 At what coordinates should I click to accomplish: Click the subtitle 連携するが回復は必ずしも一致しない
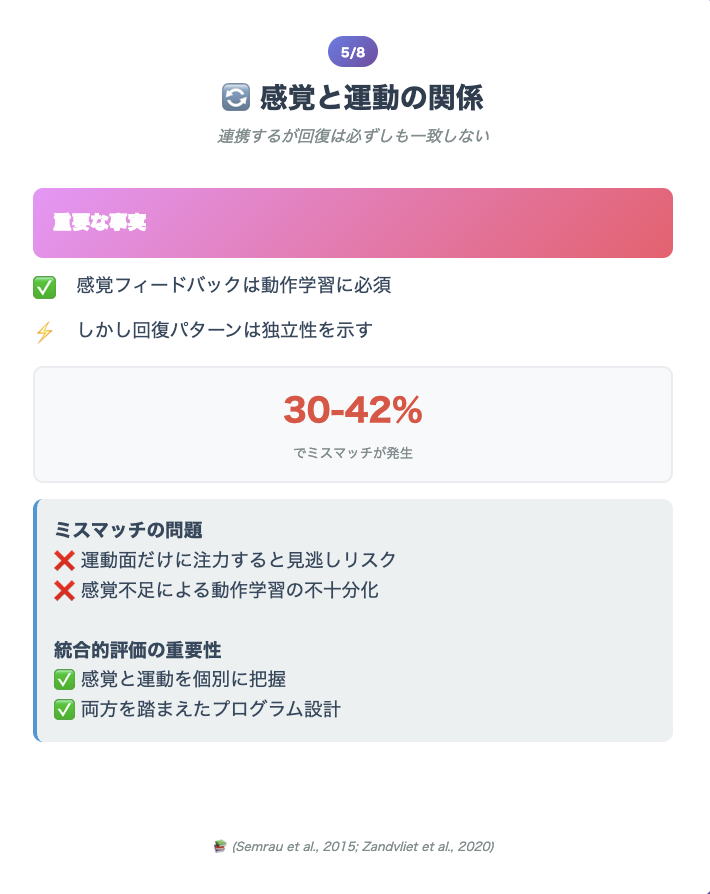click(353, 136)
